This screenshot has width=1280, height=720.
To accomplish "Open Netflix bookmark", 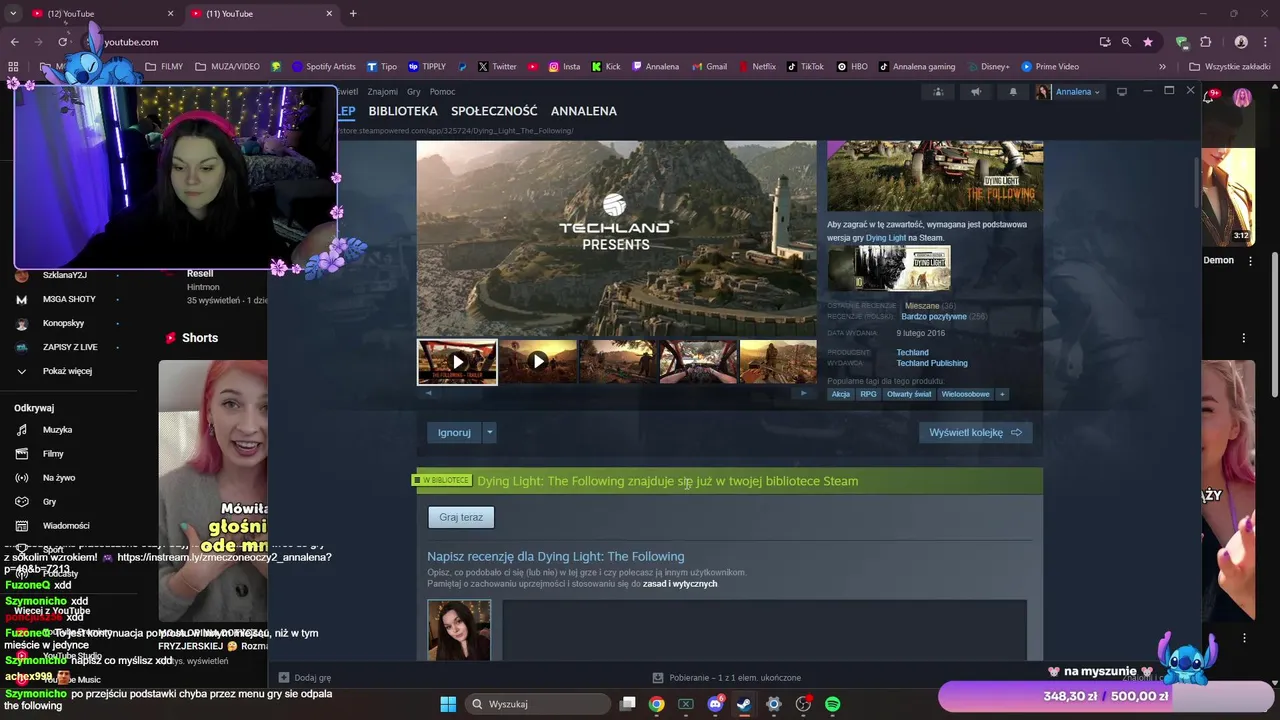I will point(757,67).
